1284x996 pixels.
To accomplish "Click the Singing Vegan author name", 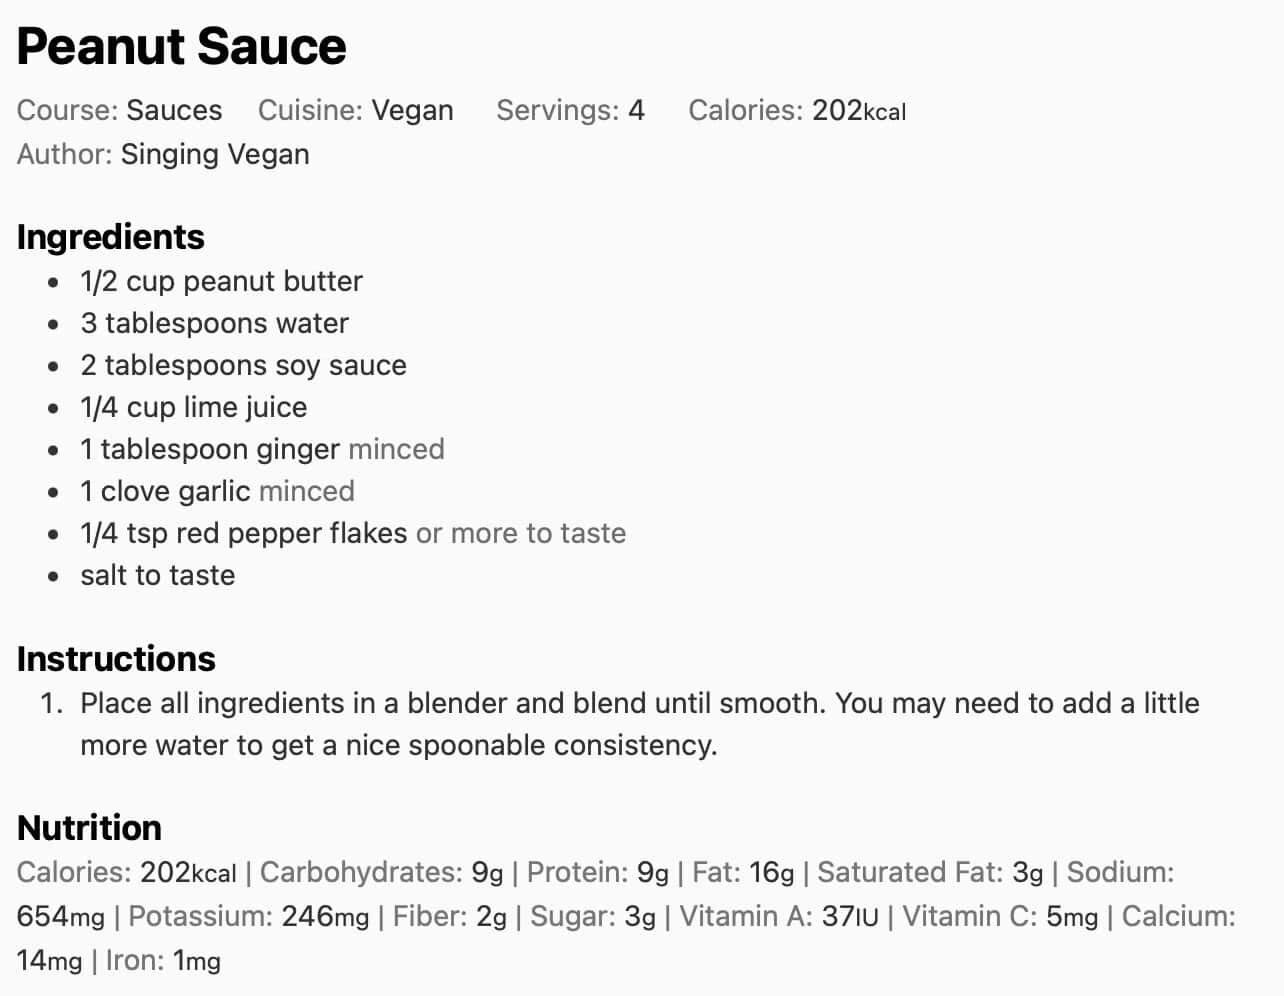I will 215,154.
